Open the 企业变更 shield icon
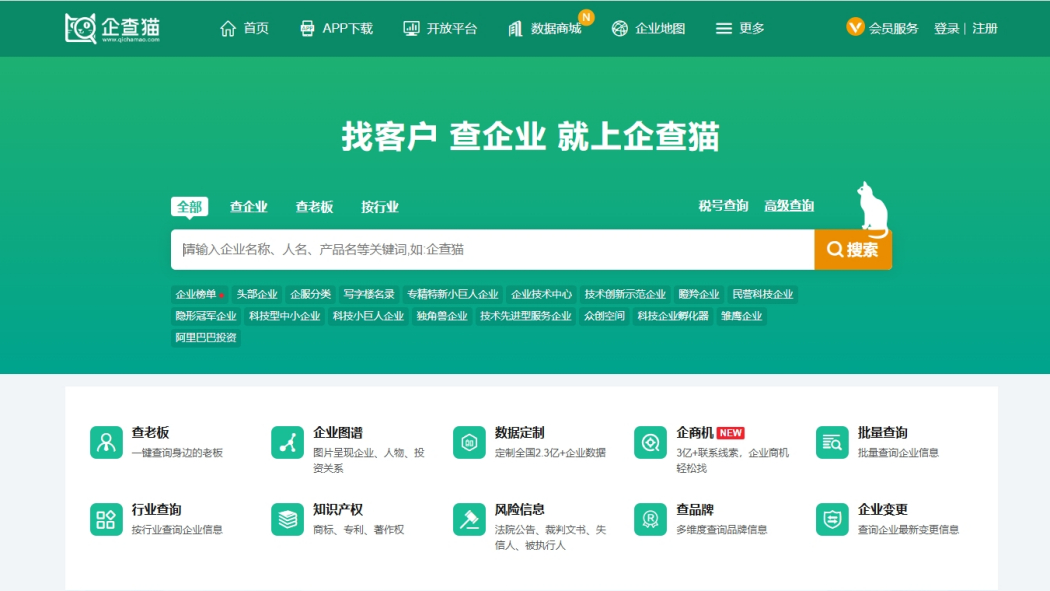 pos(832,519)
